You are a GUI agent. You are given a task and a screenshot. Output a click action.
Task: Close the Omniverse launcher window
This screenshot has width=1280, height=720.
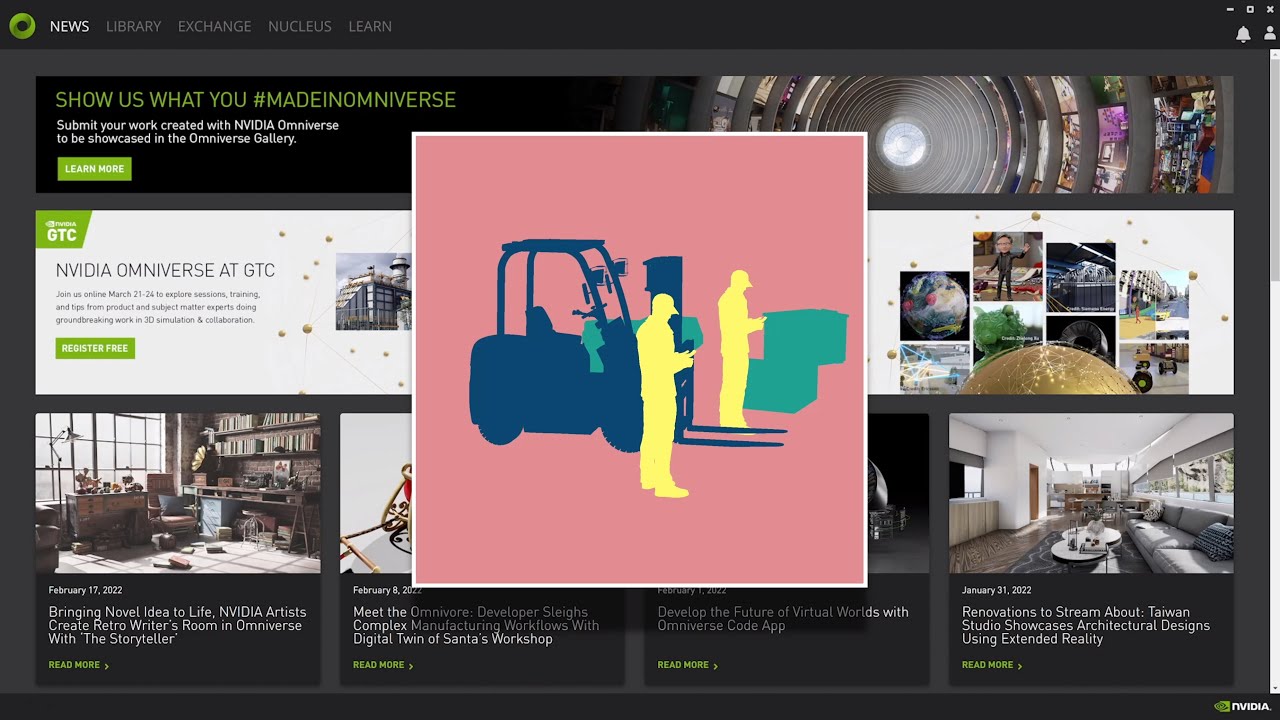(1270, 9)
